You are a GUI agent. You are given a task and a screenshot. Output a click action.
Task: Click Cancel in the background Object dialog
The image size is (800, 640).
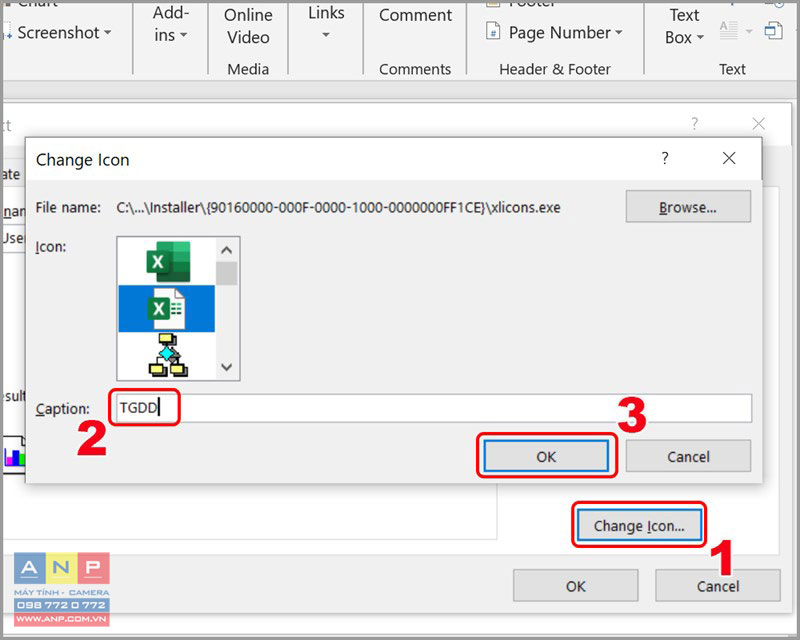pyautogui.click(x=717, y=586)
